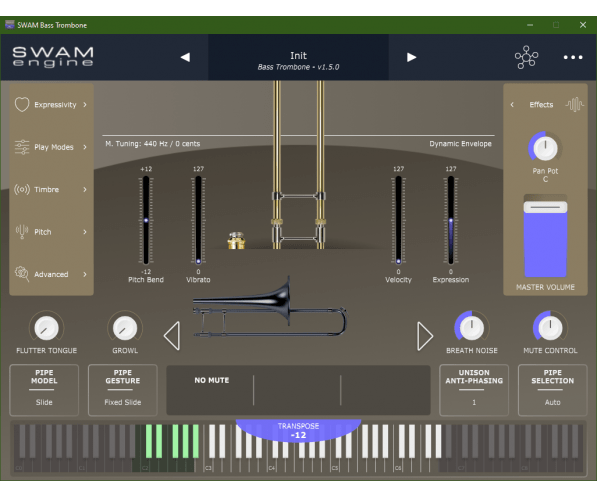Click the Growl knob

[x=125, y=328]
